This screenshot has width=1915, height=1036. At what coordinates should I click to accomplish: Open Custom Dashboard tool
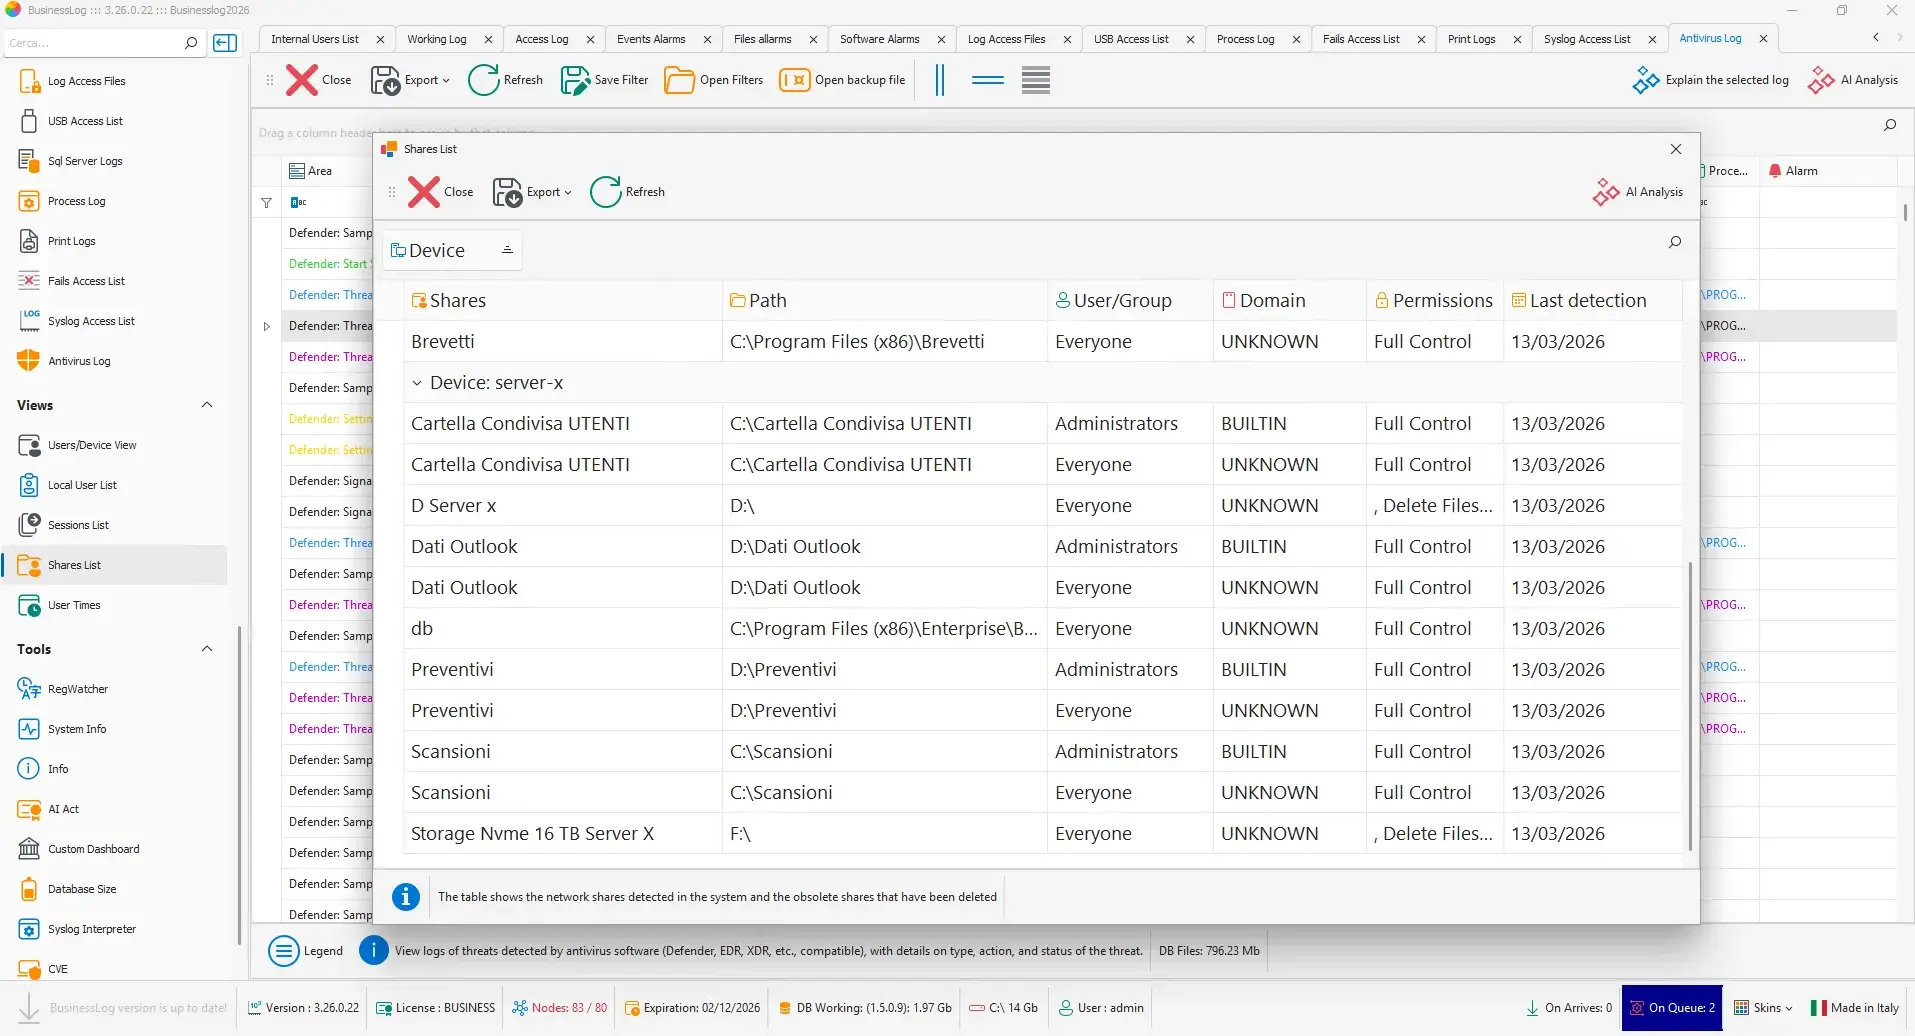tap(94, 849)
